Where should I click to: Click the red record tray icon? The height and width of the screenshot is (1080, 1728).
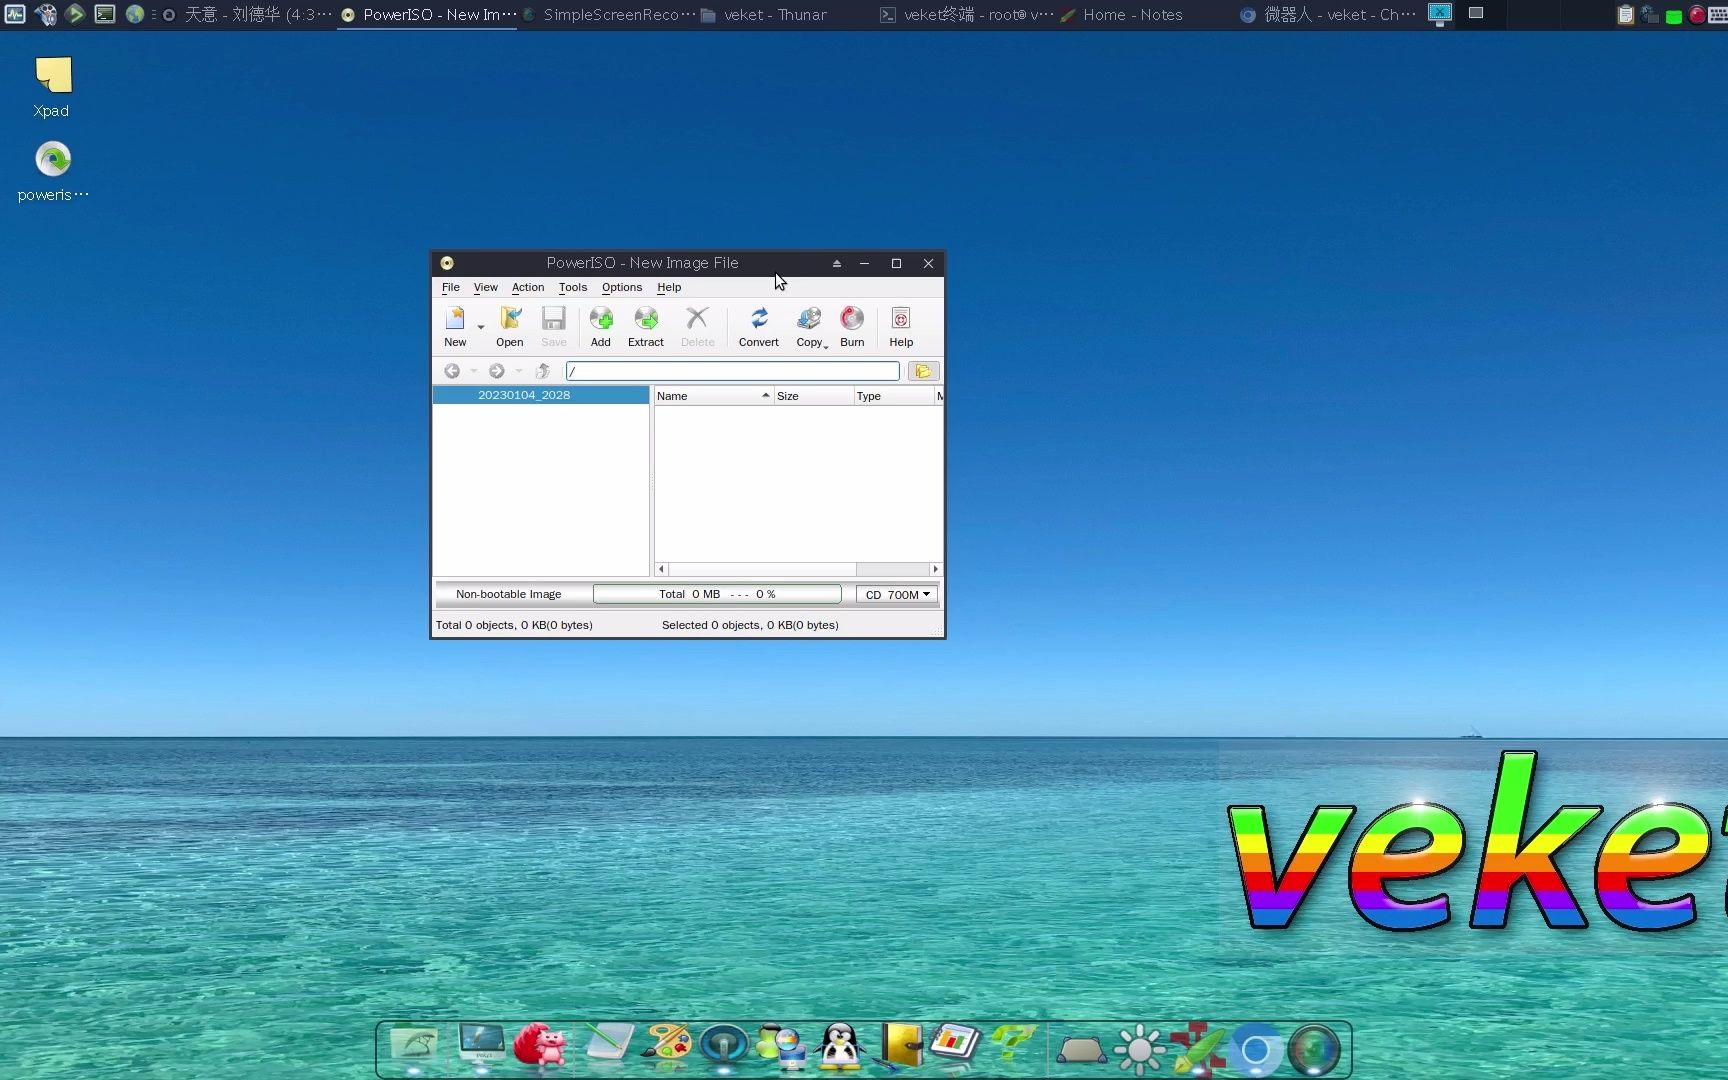coord(1698,15)
